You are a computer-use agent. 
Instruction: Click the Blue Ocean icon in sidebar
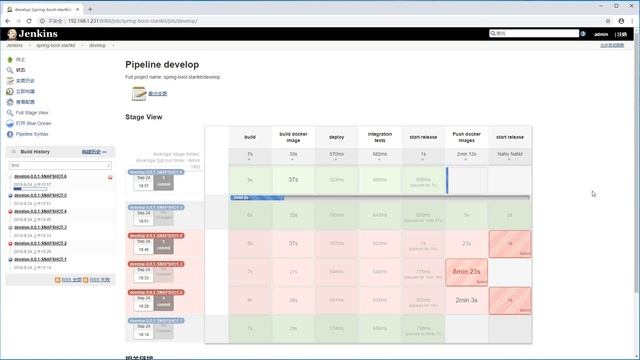10,123
